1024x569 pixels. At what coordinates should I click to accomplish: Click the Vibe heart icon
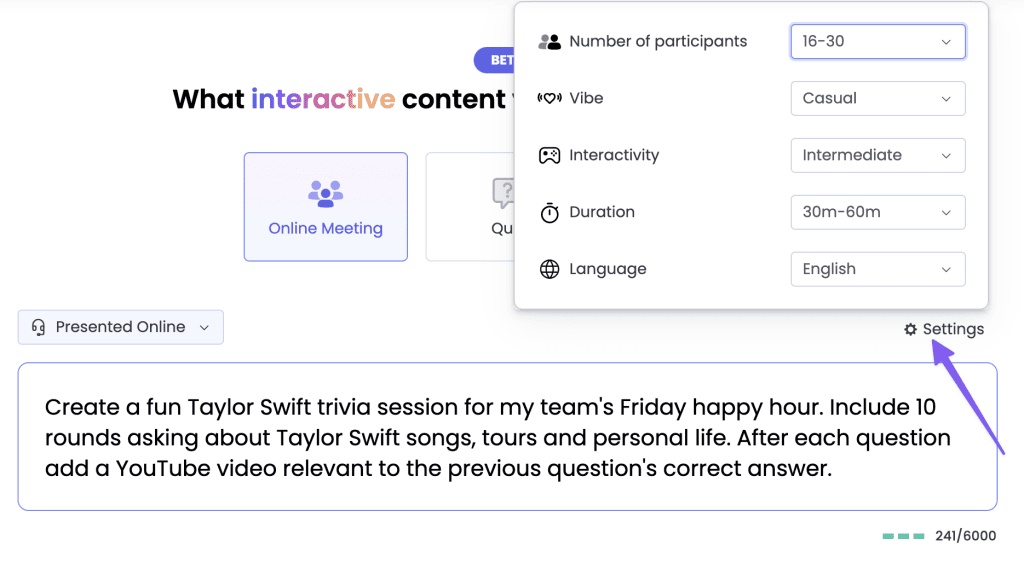549,99
